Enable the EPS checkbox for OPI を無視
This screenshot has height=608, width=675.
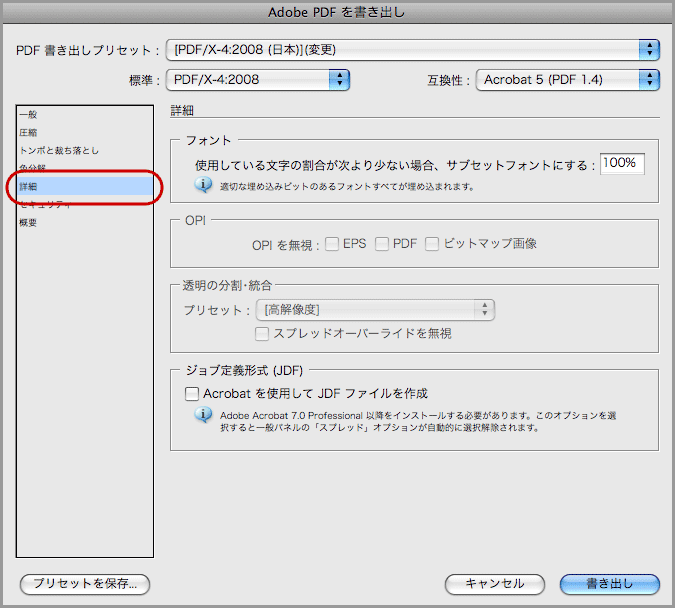click(332, 243)
